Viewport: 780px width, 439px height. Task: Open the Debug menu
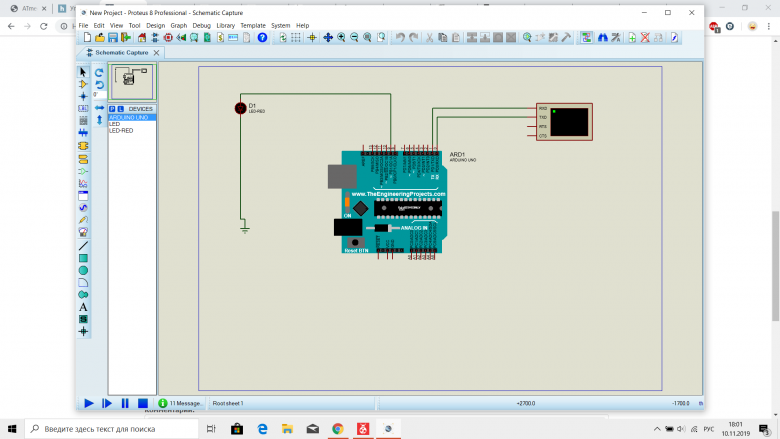[x=201, y=25]
